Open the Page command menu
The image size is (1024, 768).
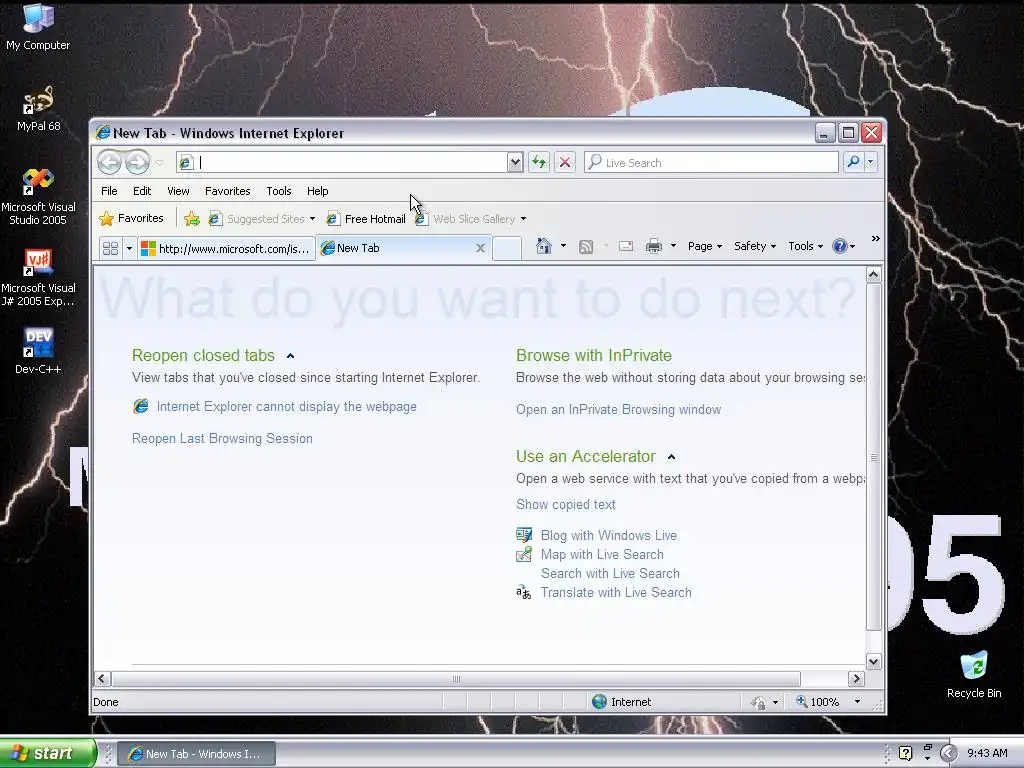pyautogui.click(x=705, y=246)
